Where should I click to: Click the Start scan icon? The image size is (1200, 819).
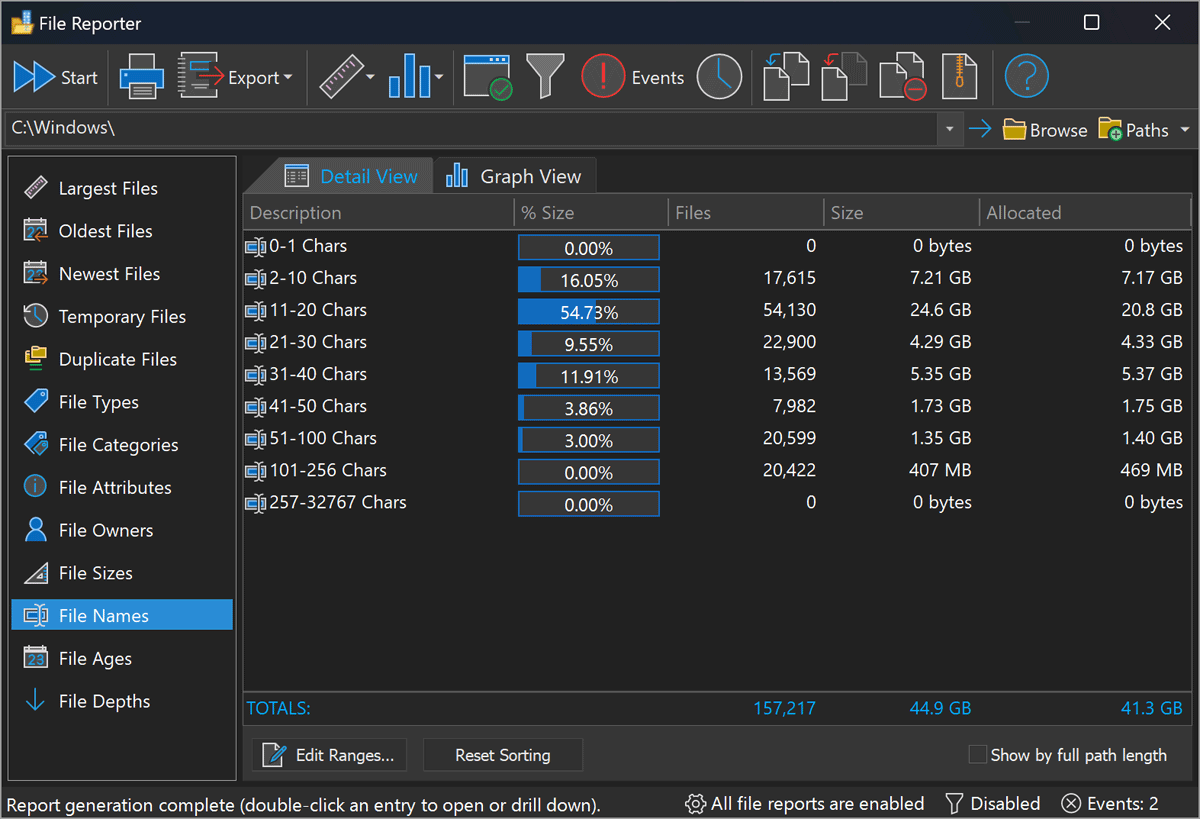35,77
